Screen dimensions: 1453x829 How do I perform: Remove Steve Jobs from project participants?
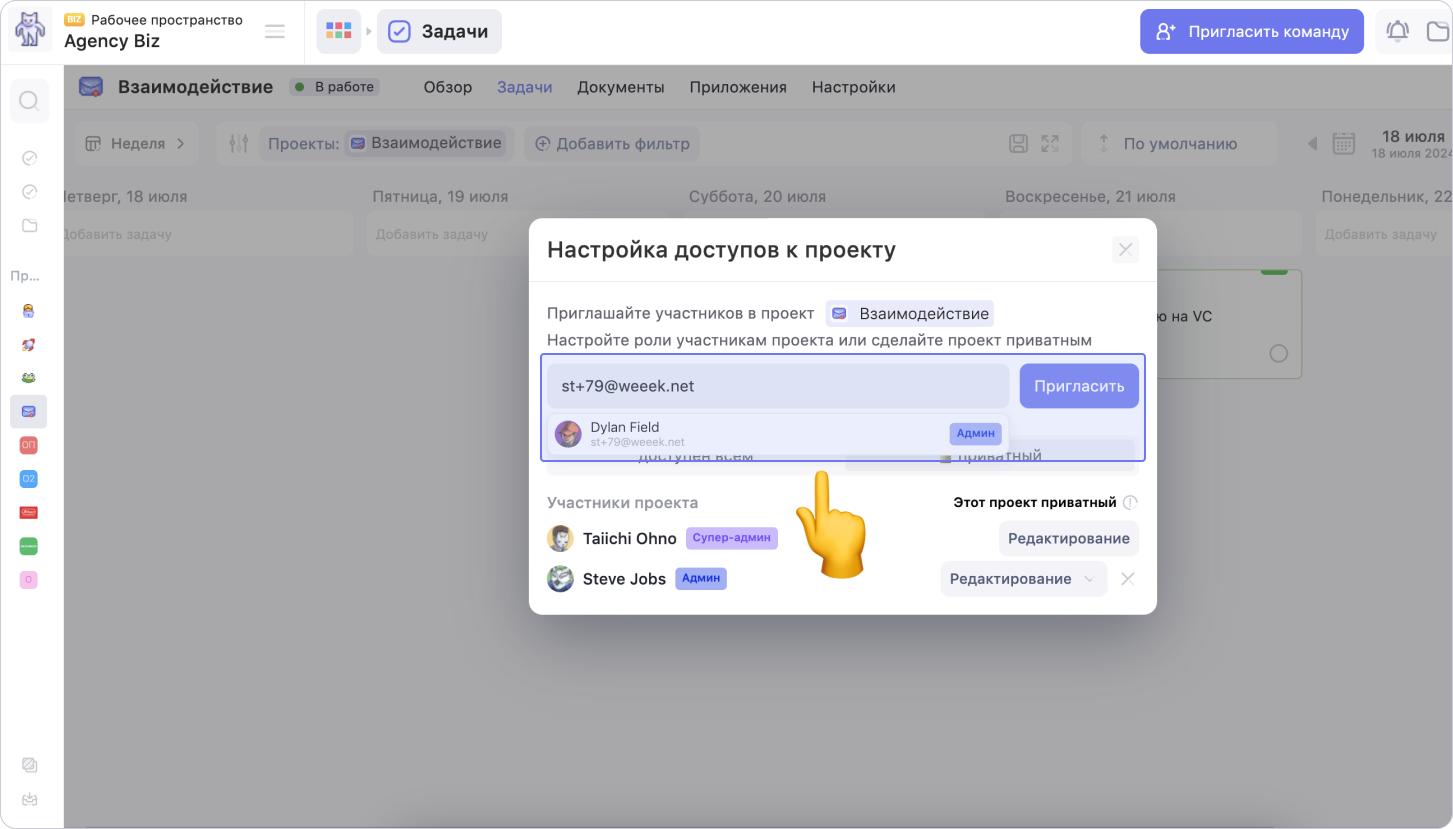click(1127, 579)
